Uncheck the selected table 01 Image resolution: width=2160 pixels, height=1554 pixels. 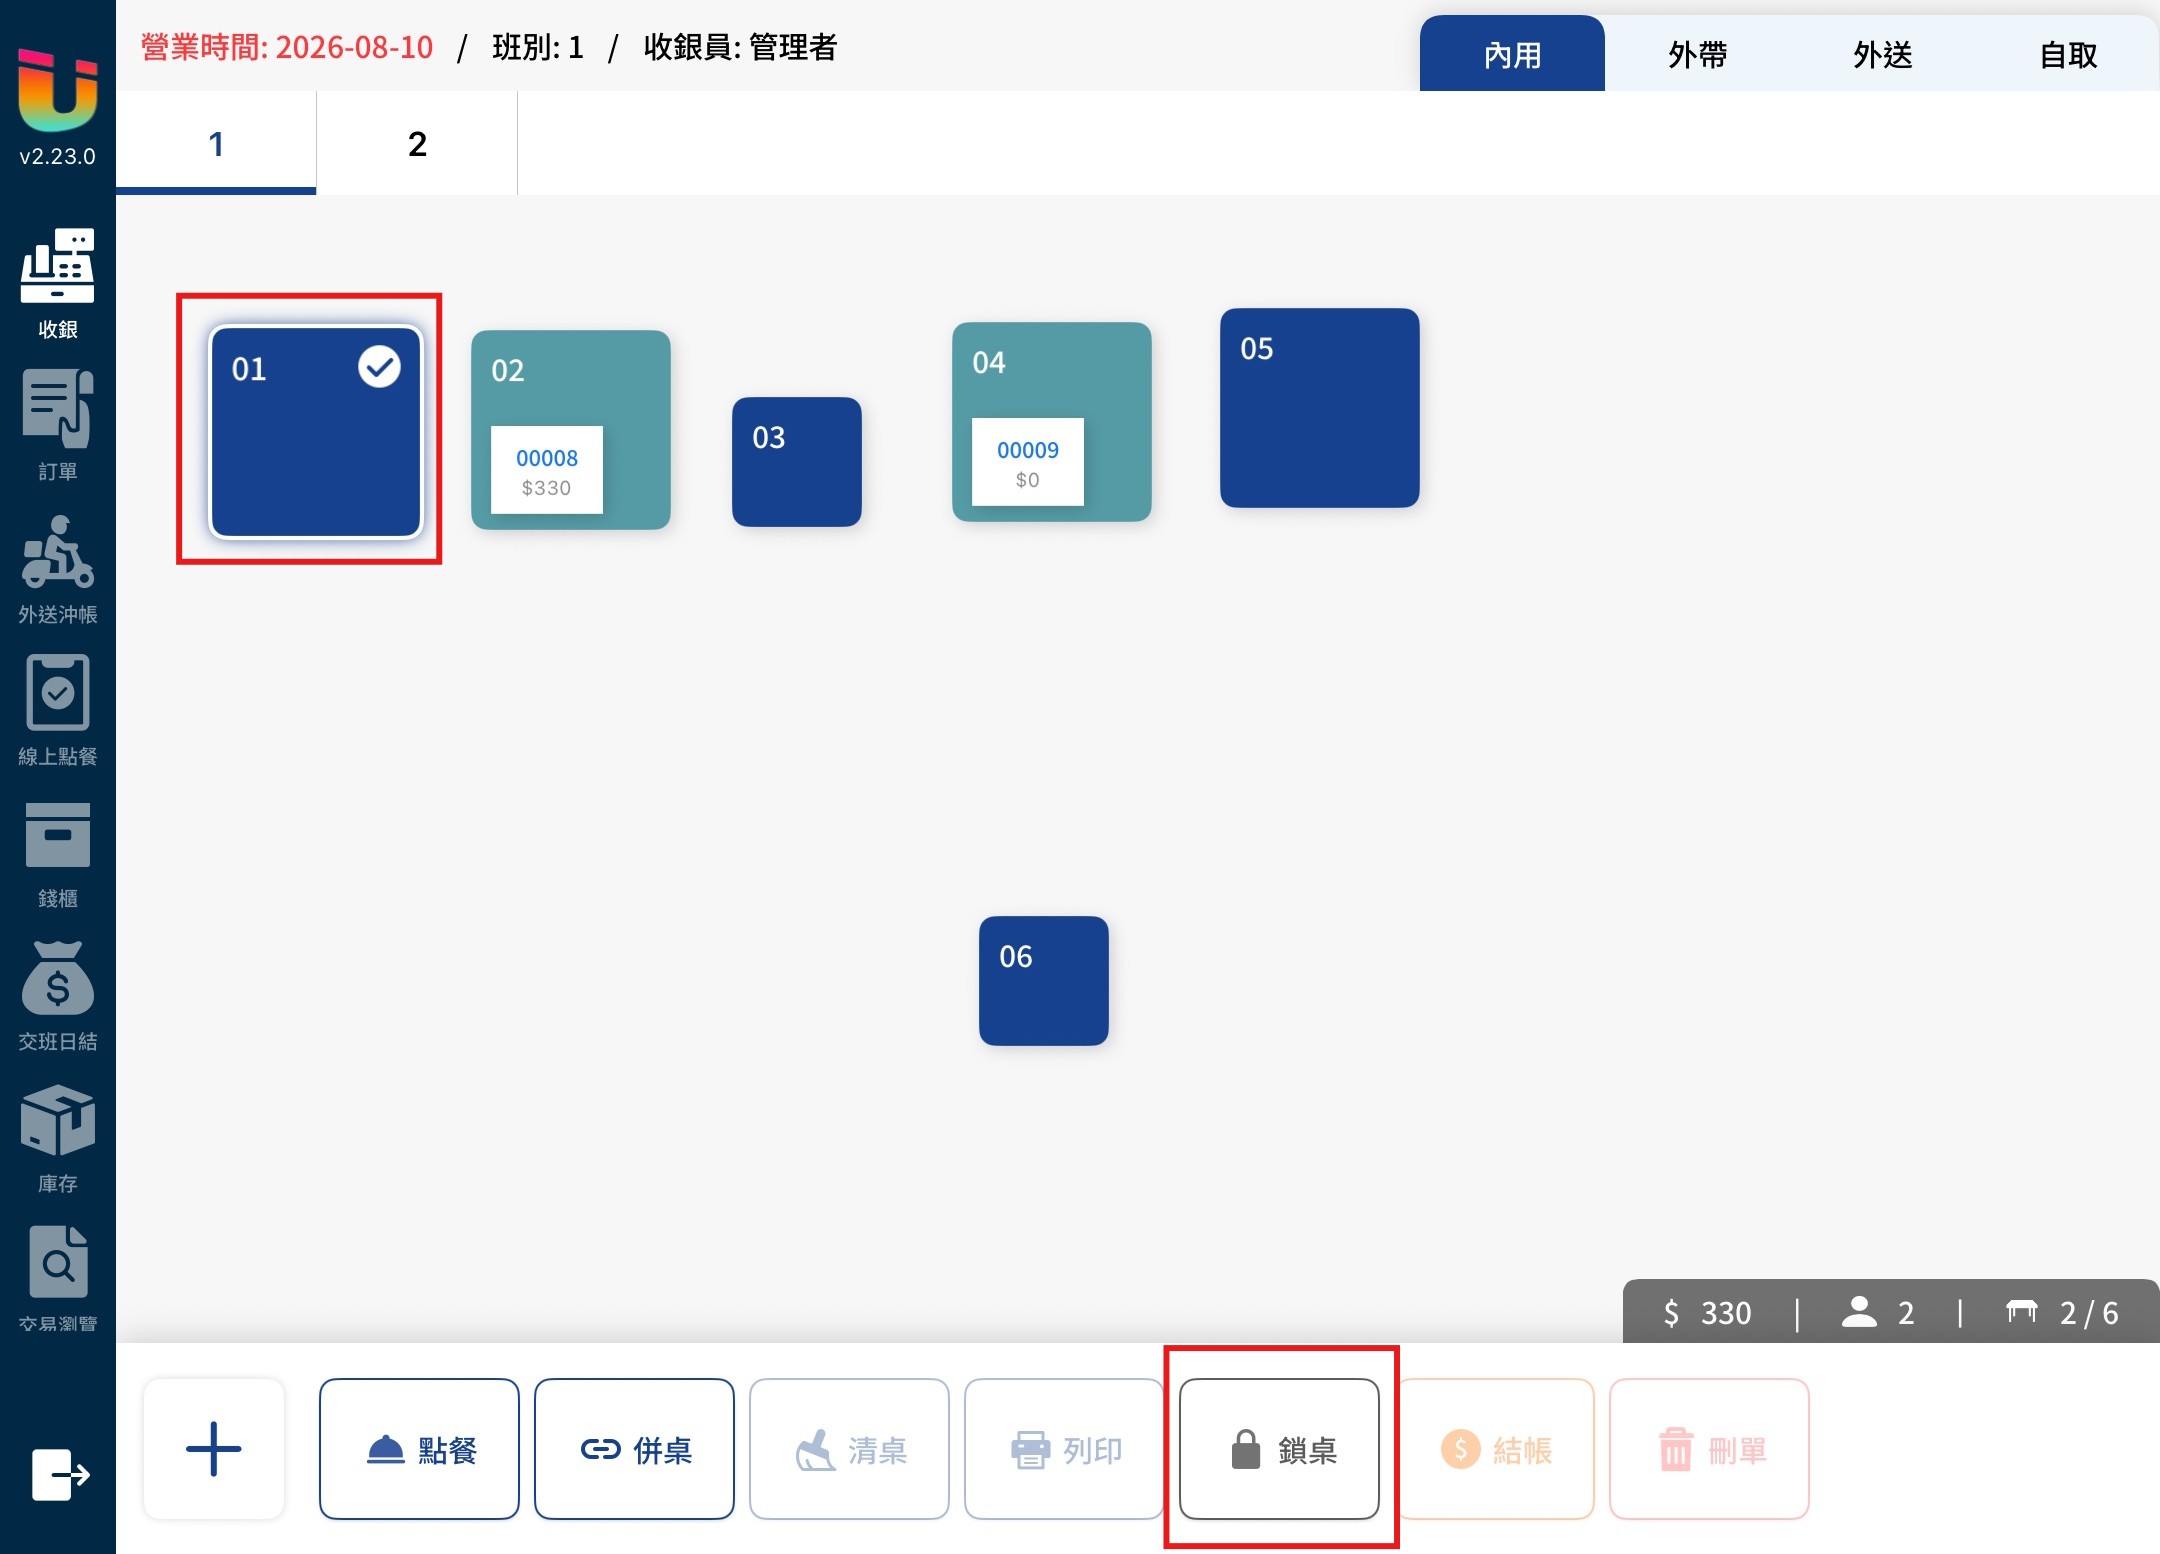(x=316, y=432)
